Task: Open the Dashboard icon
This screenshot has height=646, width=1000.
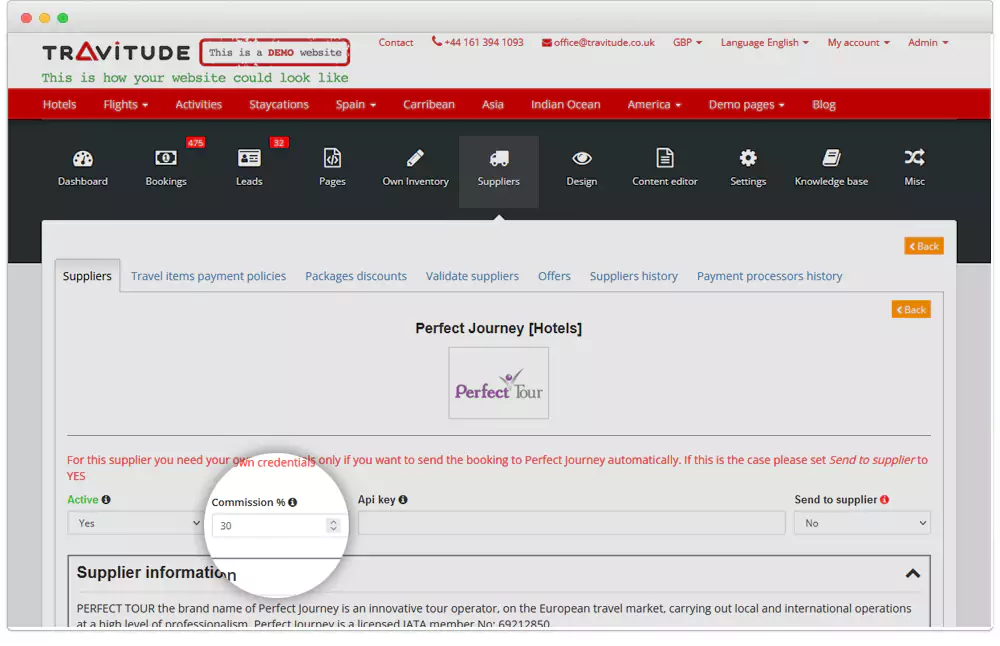Action: tap(83, 166)
